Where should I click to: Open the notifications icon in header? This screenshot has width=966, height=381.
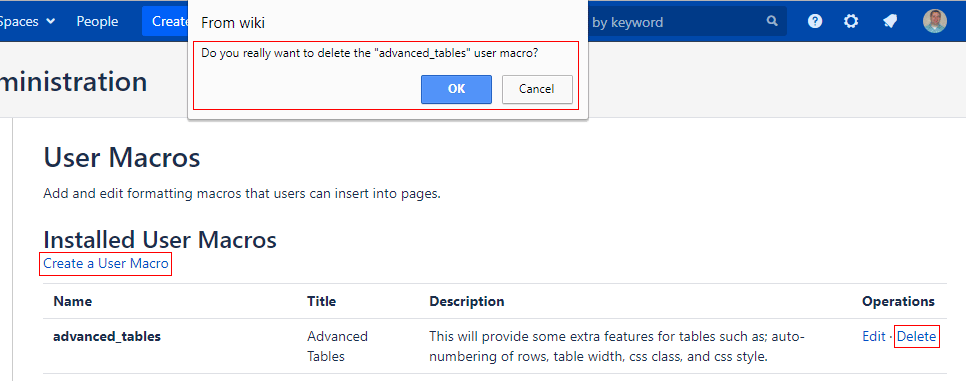[x=890, y=22]
